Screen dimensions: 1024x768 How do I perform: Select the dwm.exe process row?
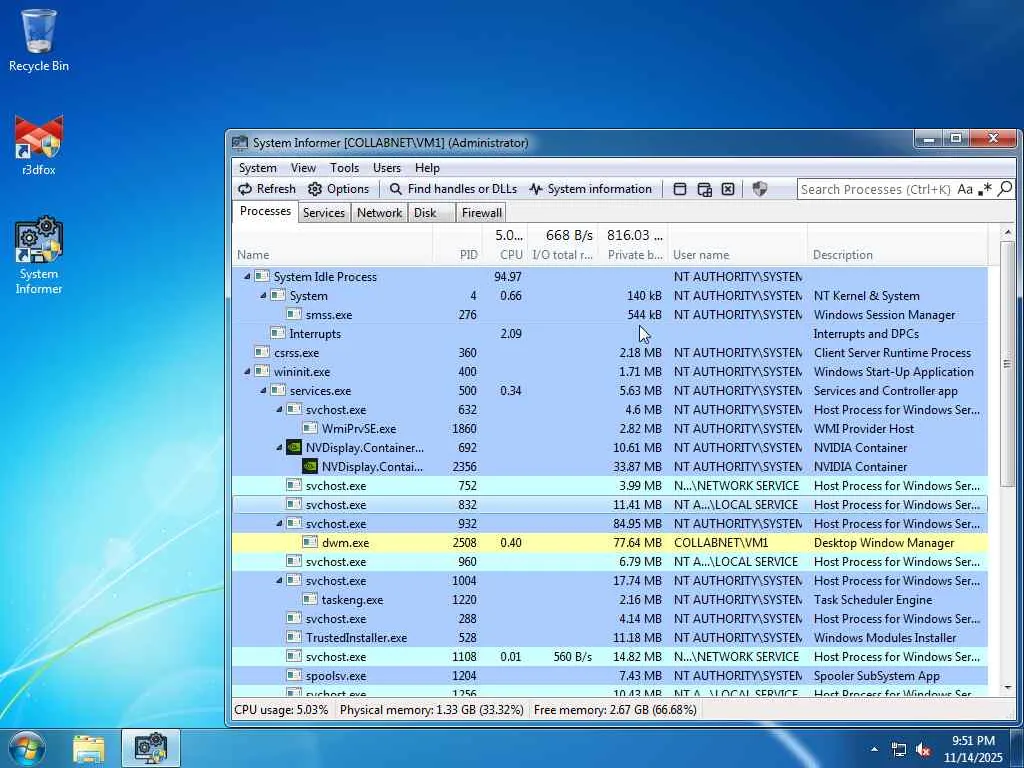(610, 543)
